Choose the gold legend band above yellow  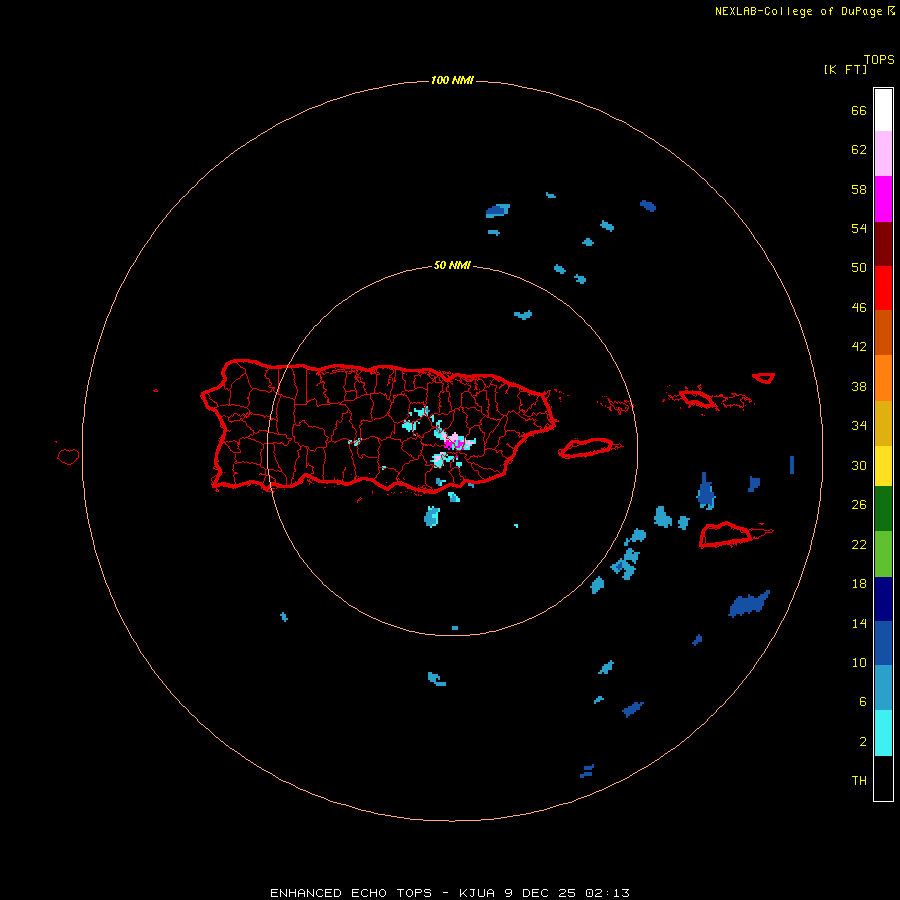[x=883, y=423]
